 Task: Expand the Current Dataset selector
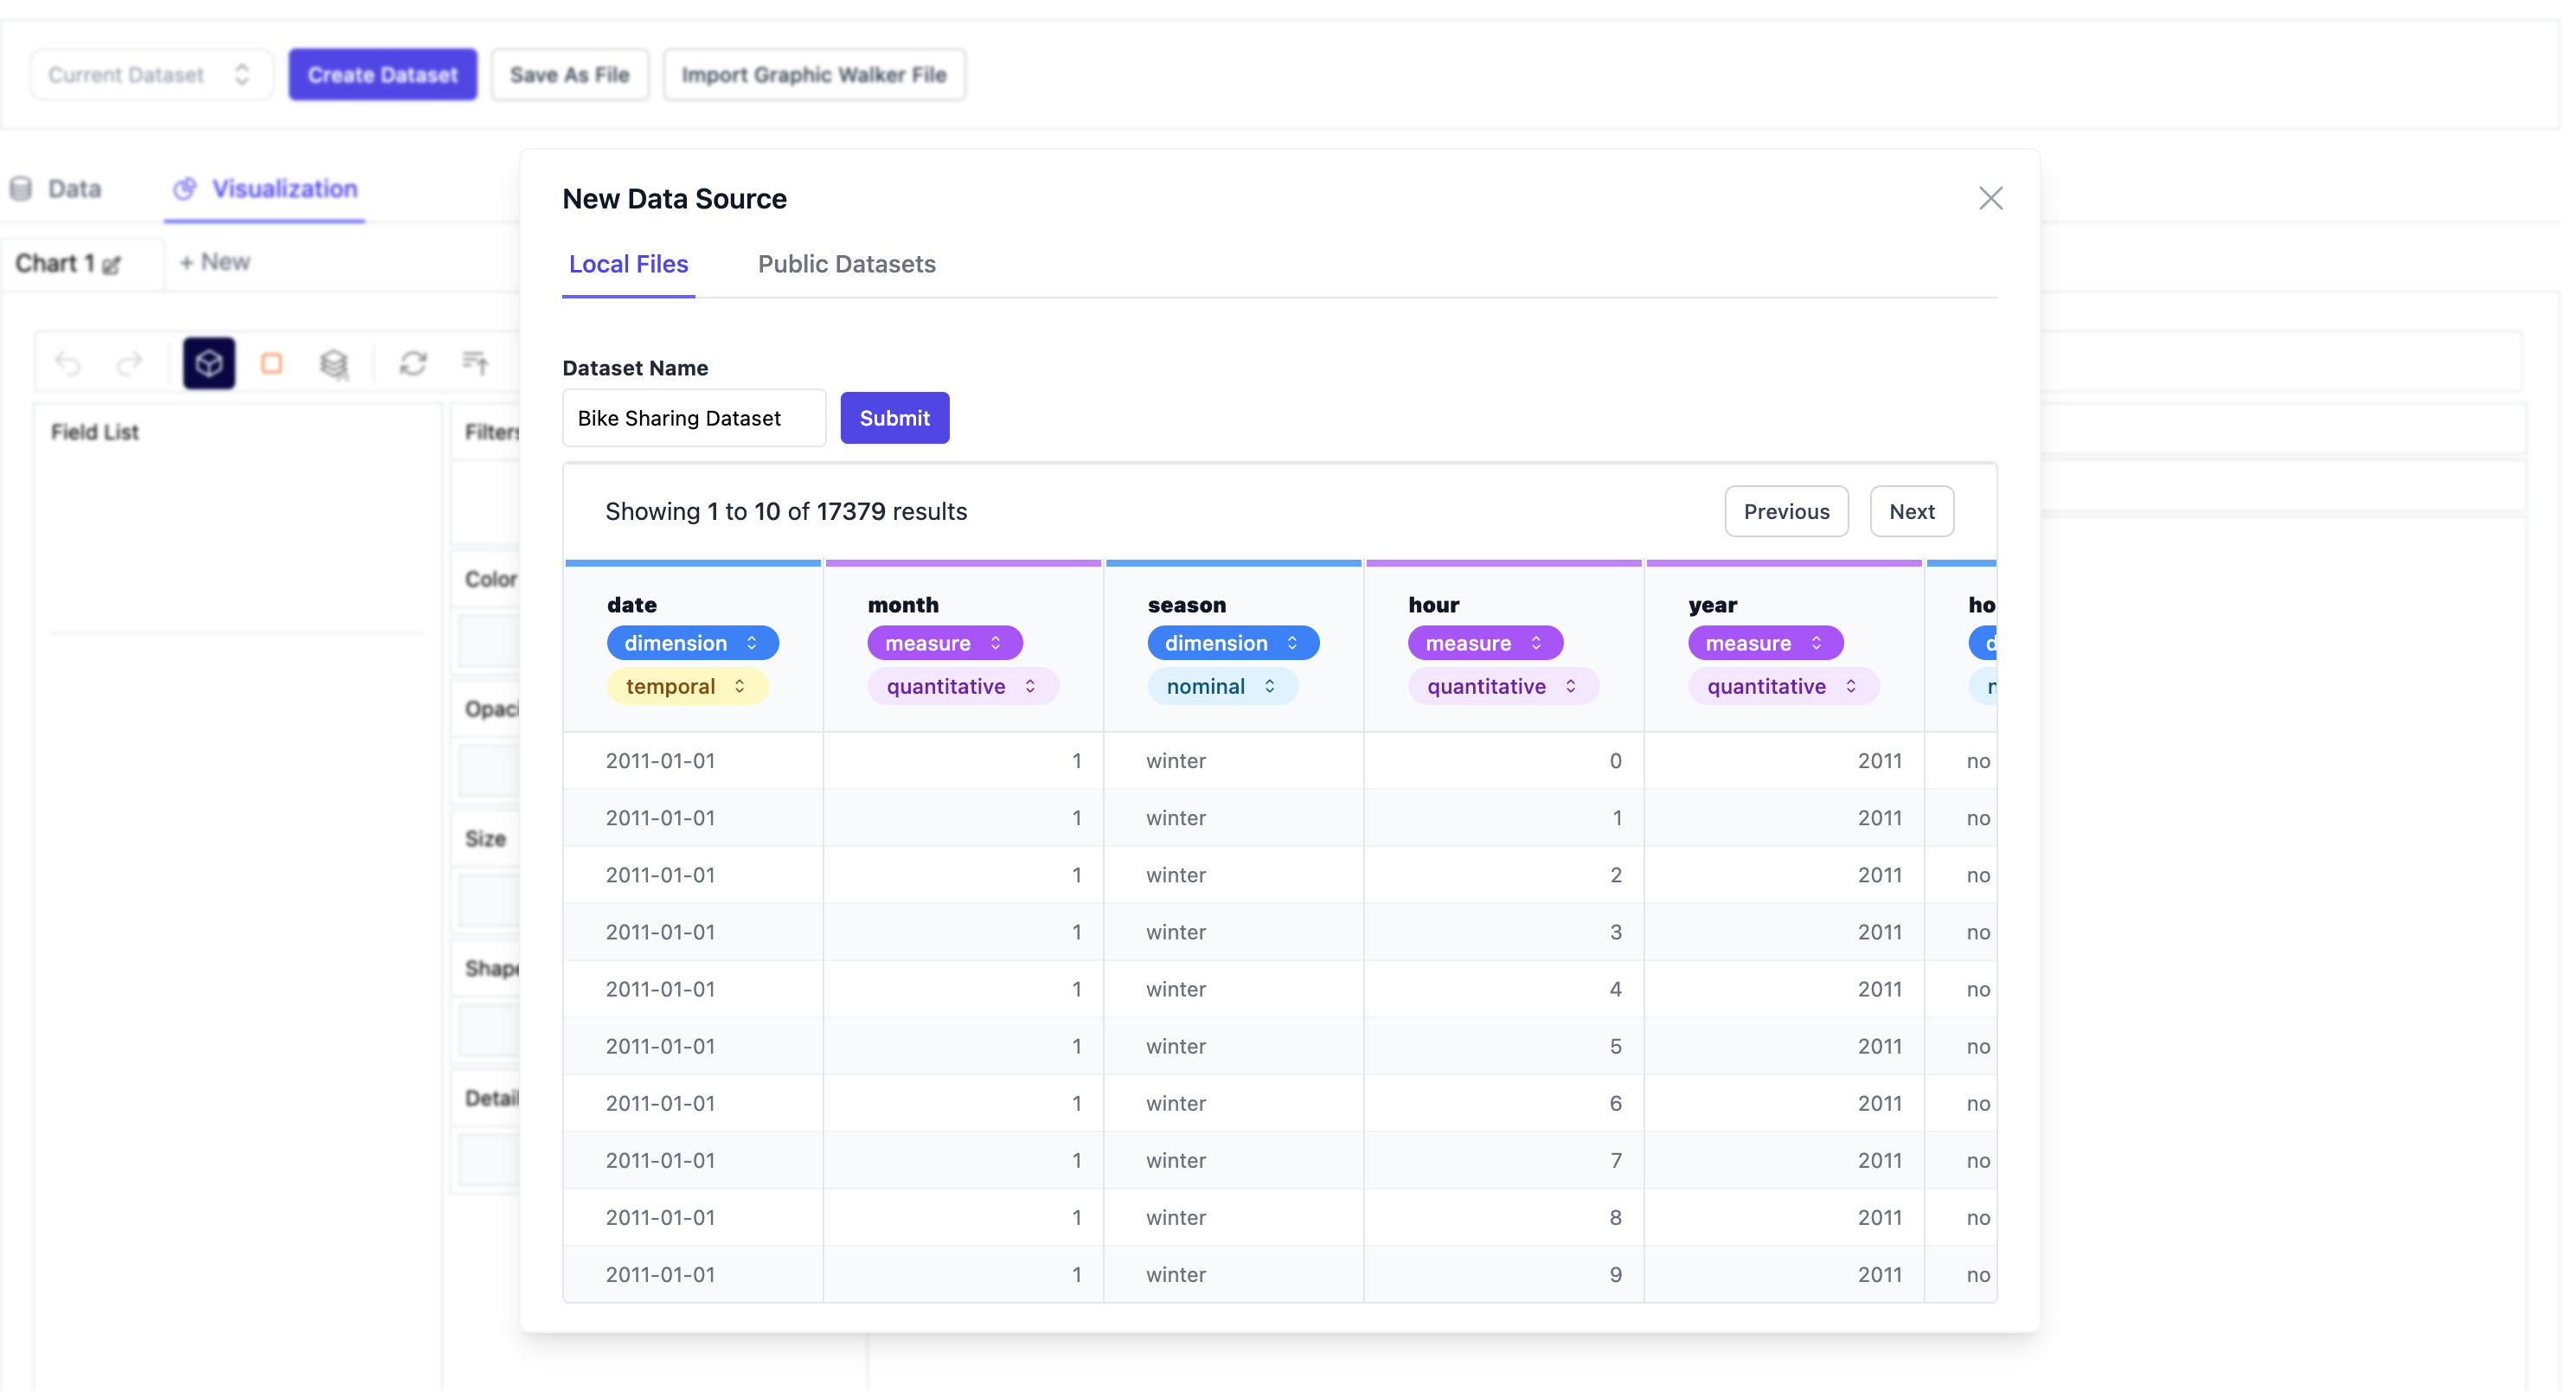click(x=150, y=75)
